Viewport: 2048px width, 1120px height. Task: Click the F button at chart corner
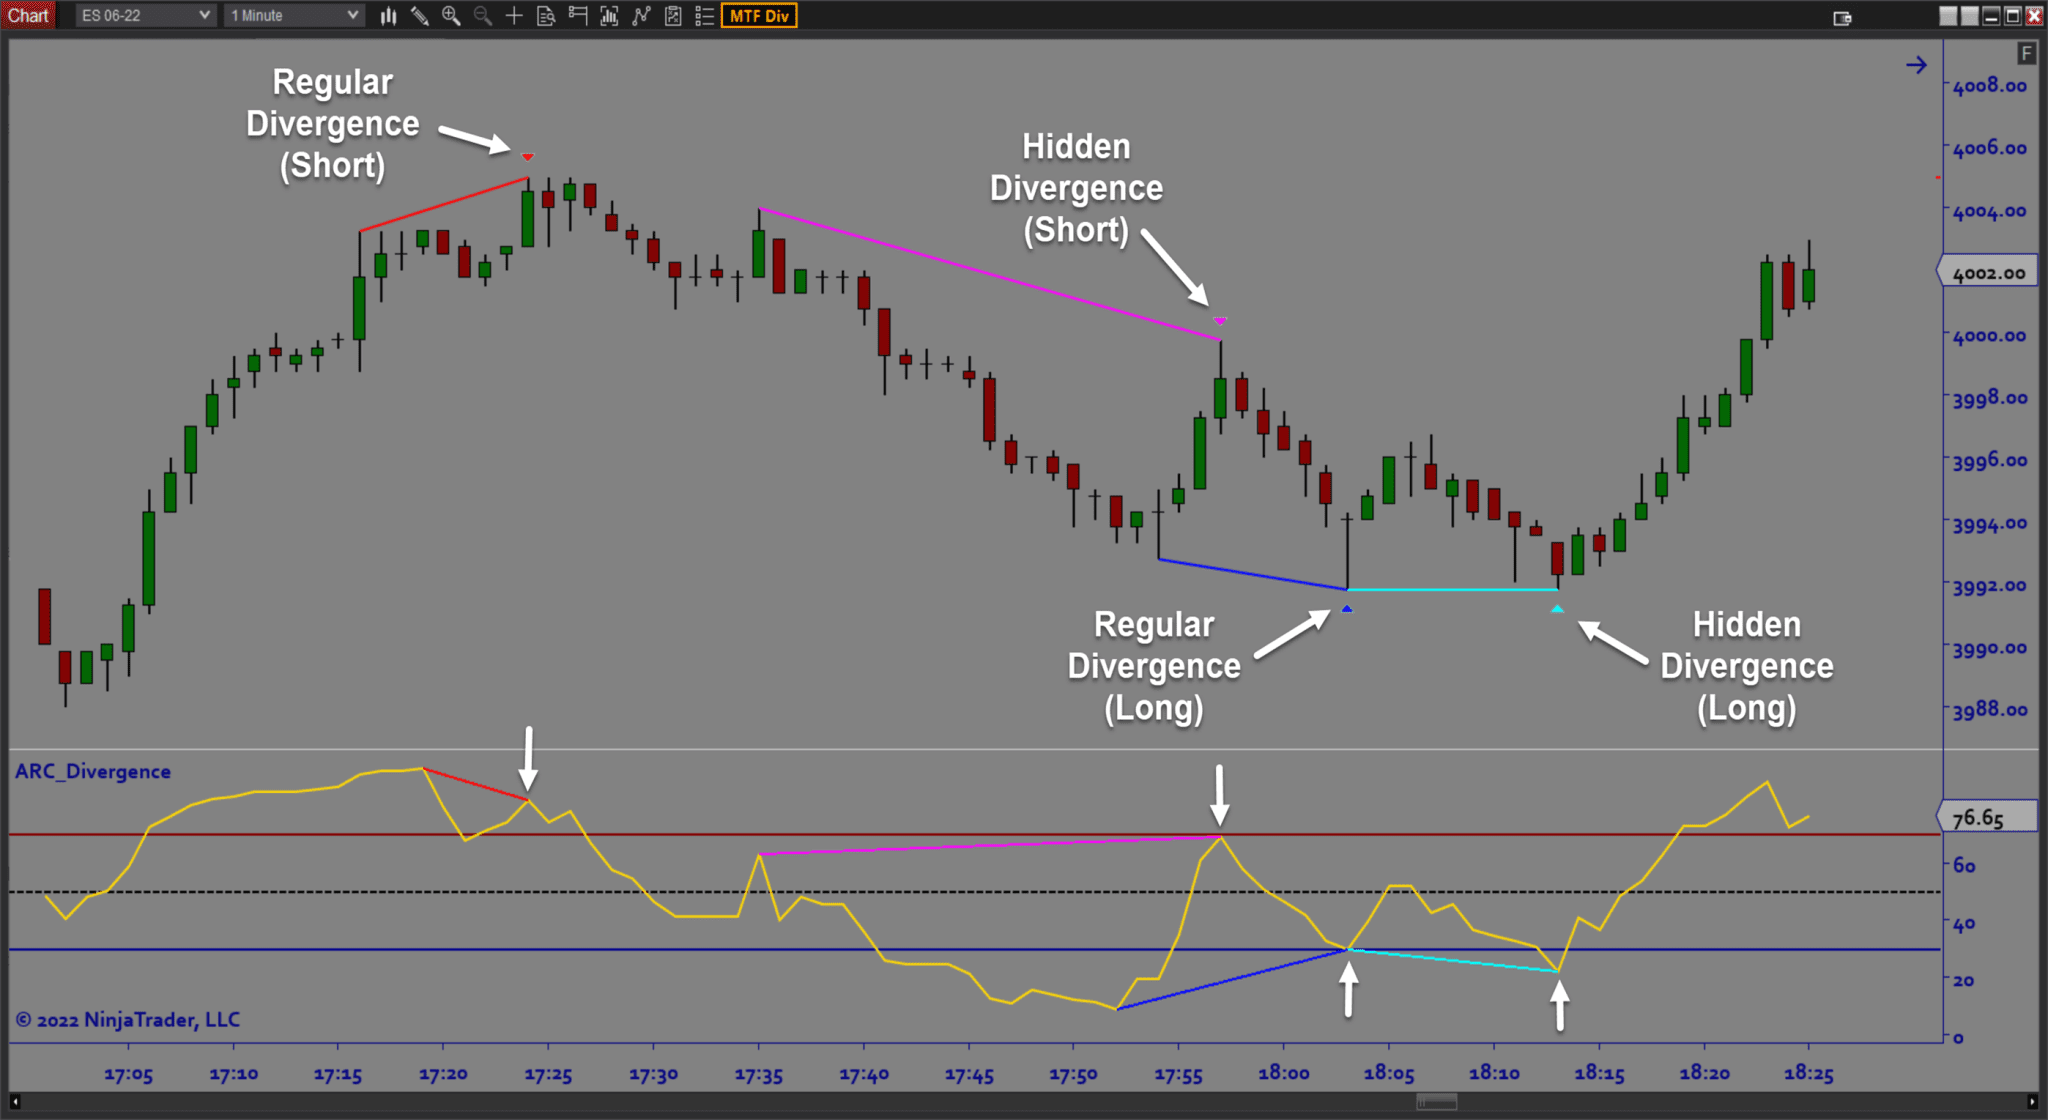[2026, 53]
